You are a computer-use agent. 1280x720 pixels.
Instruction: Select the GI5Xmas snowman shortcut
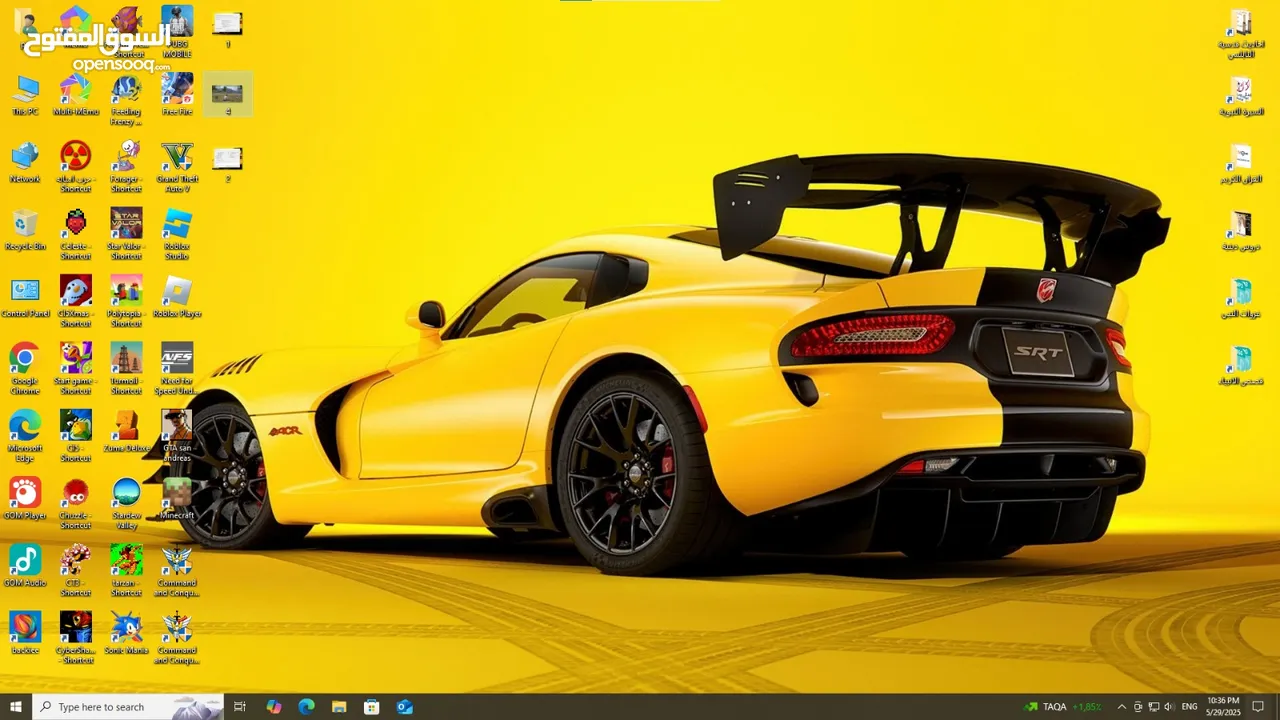point(76,301)
